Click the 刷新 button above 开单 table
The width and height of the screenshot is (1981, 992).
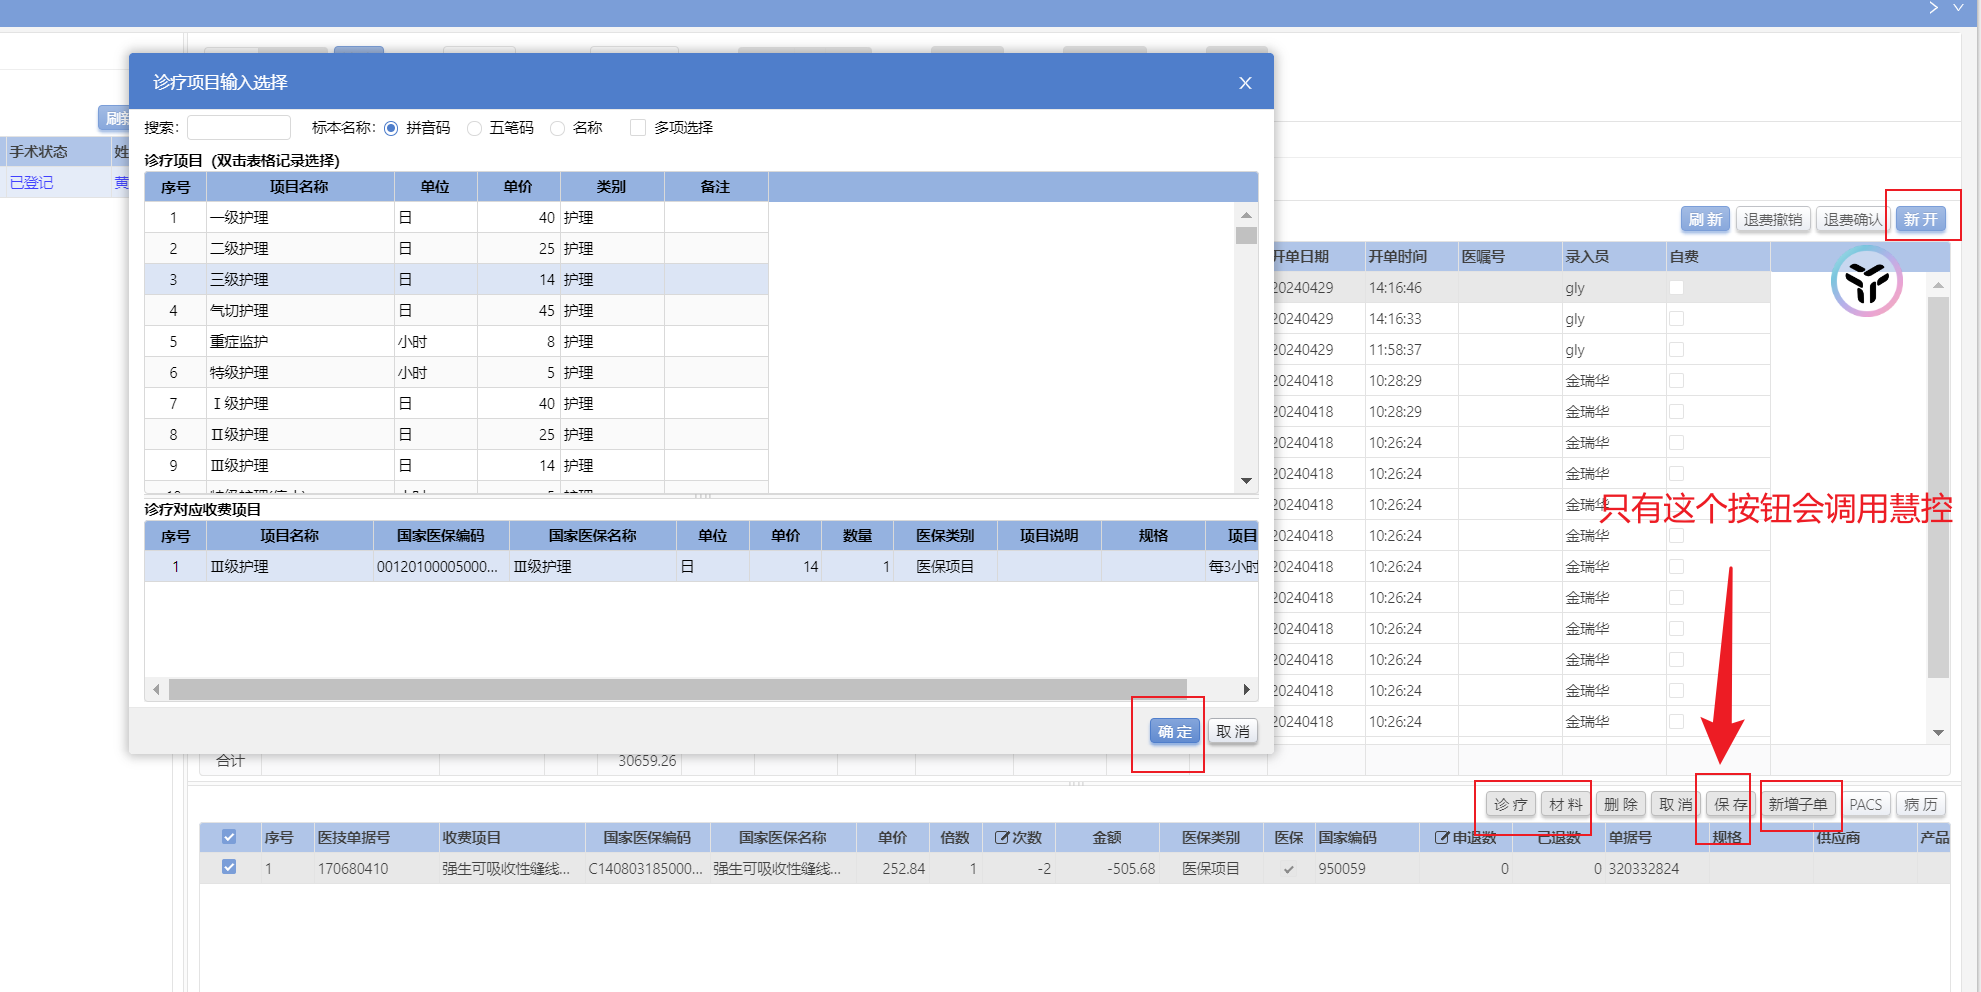click(x=1705, y=220)
